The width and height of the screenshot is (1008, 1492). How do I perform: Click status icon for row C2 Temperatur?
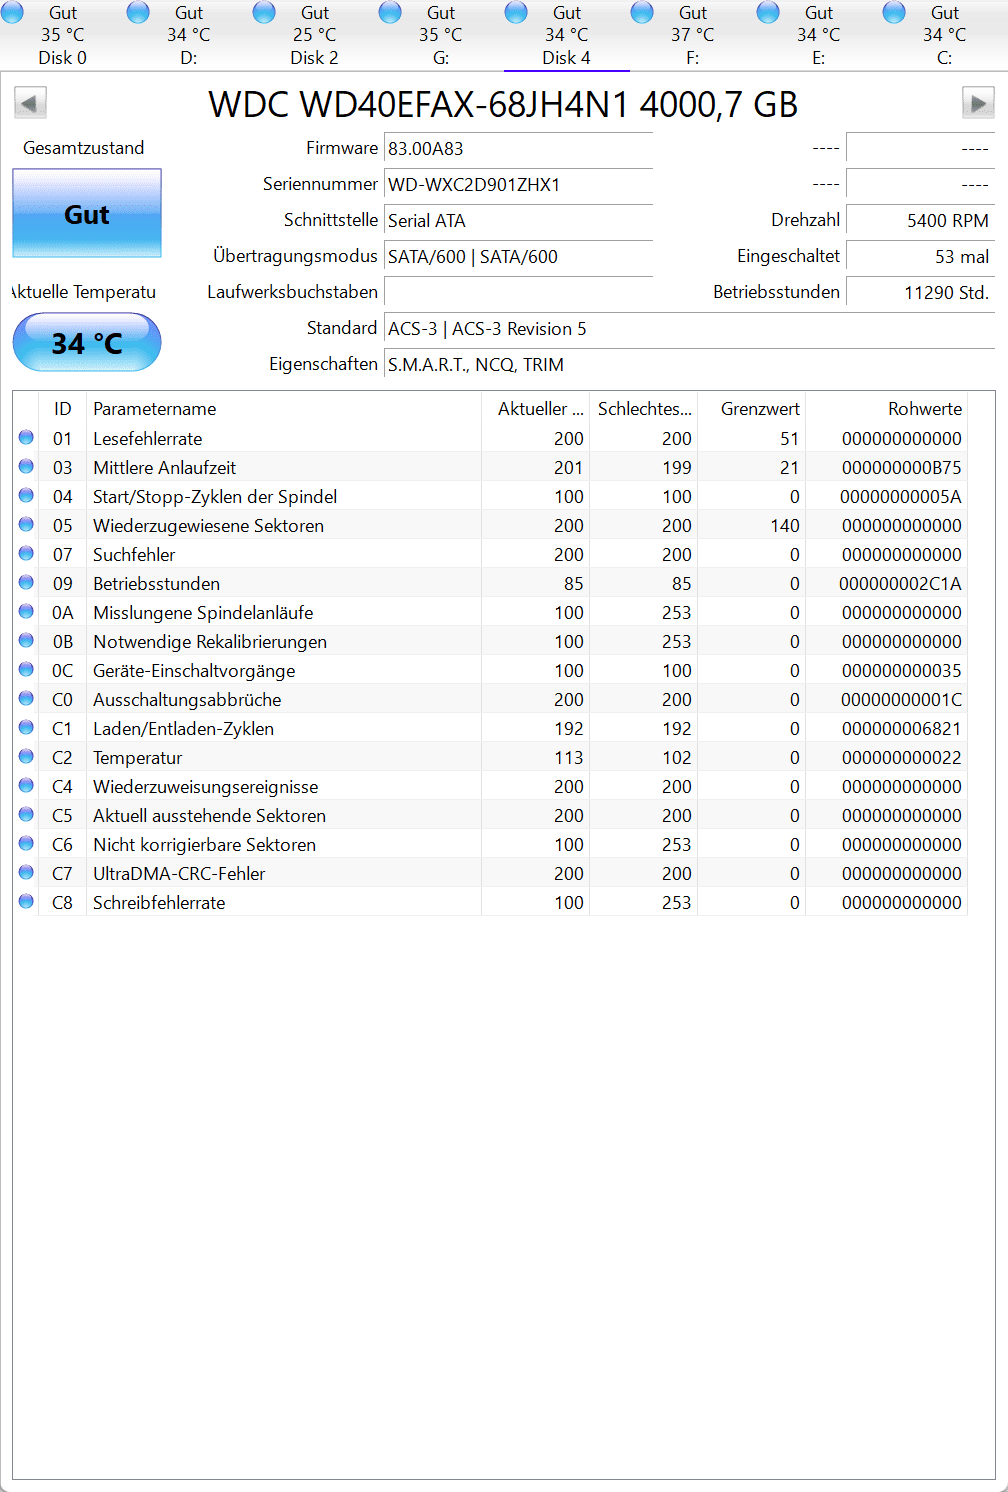(x=26, y=756)
